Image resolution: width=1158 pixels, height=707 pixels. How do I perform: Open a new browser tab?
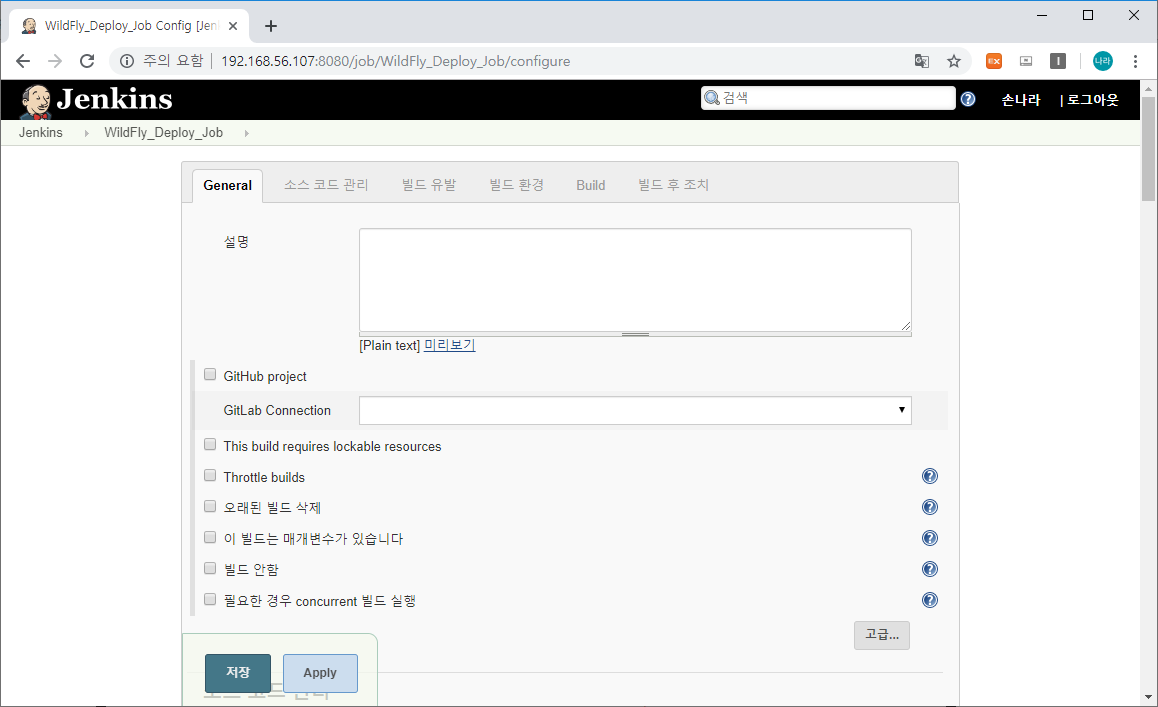coord(271,26)
